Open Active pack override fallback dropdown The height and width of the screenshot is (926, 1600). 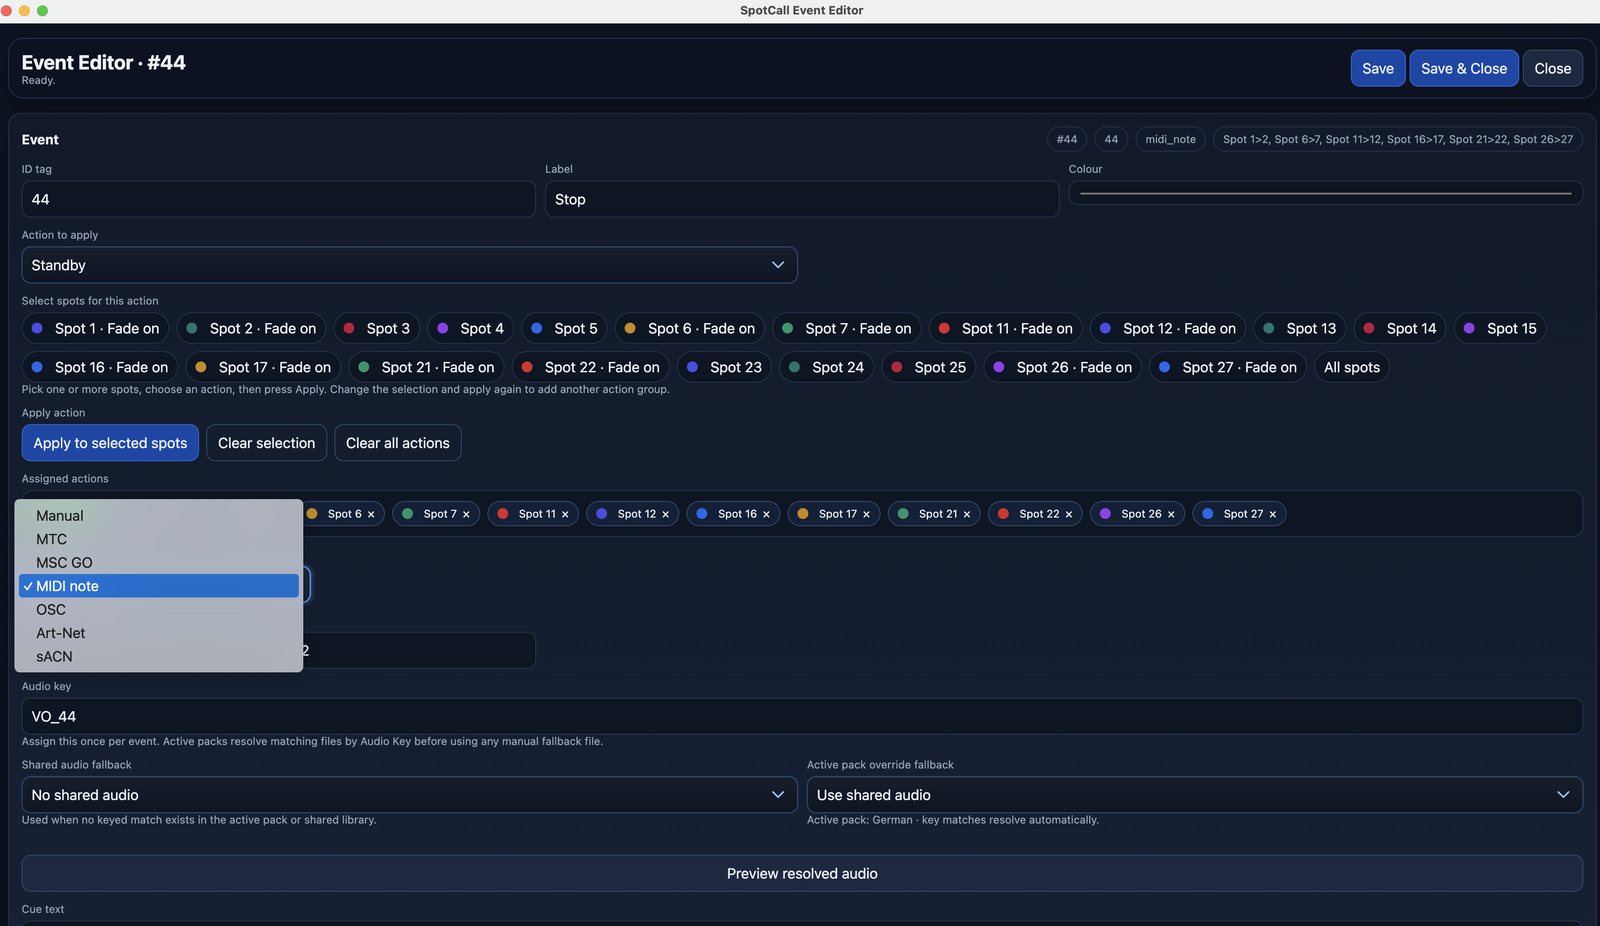[x=1195, y=795]
